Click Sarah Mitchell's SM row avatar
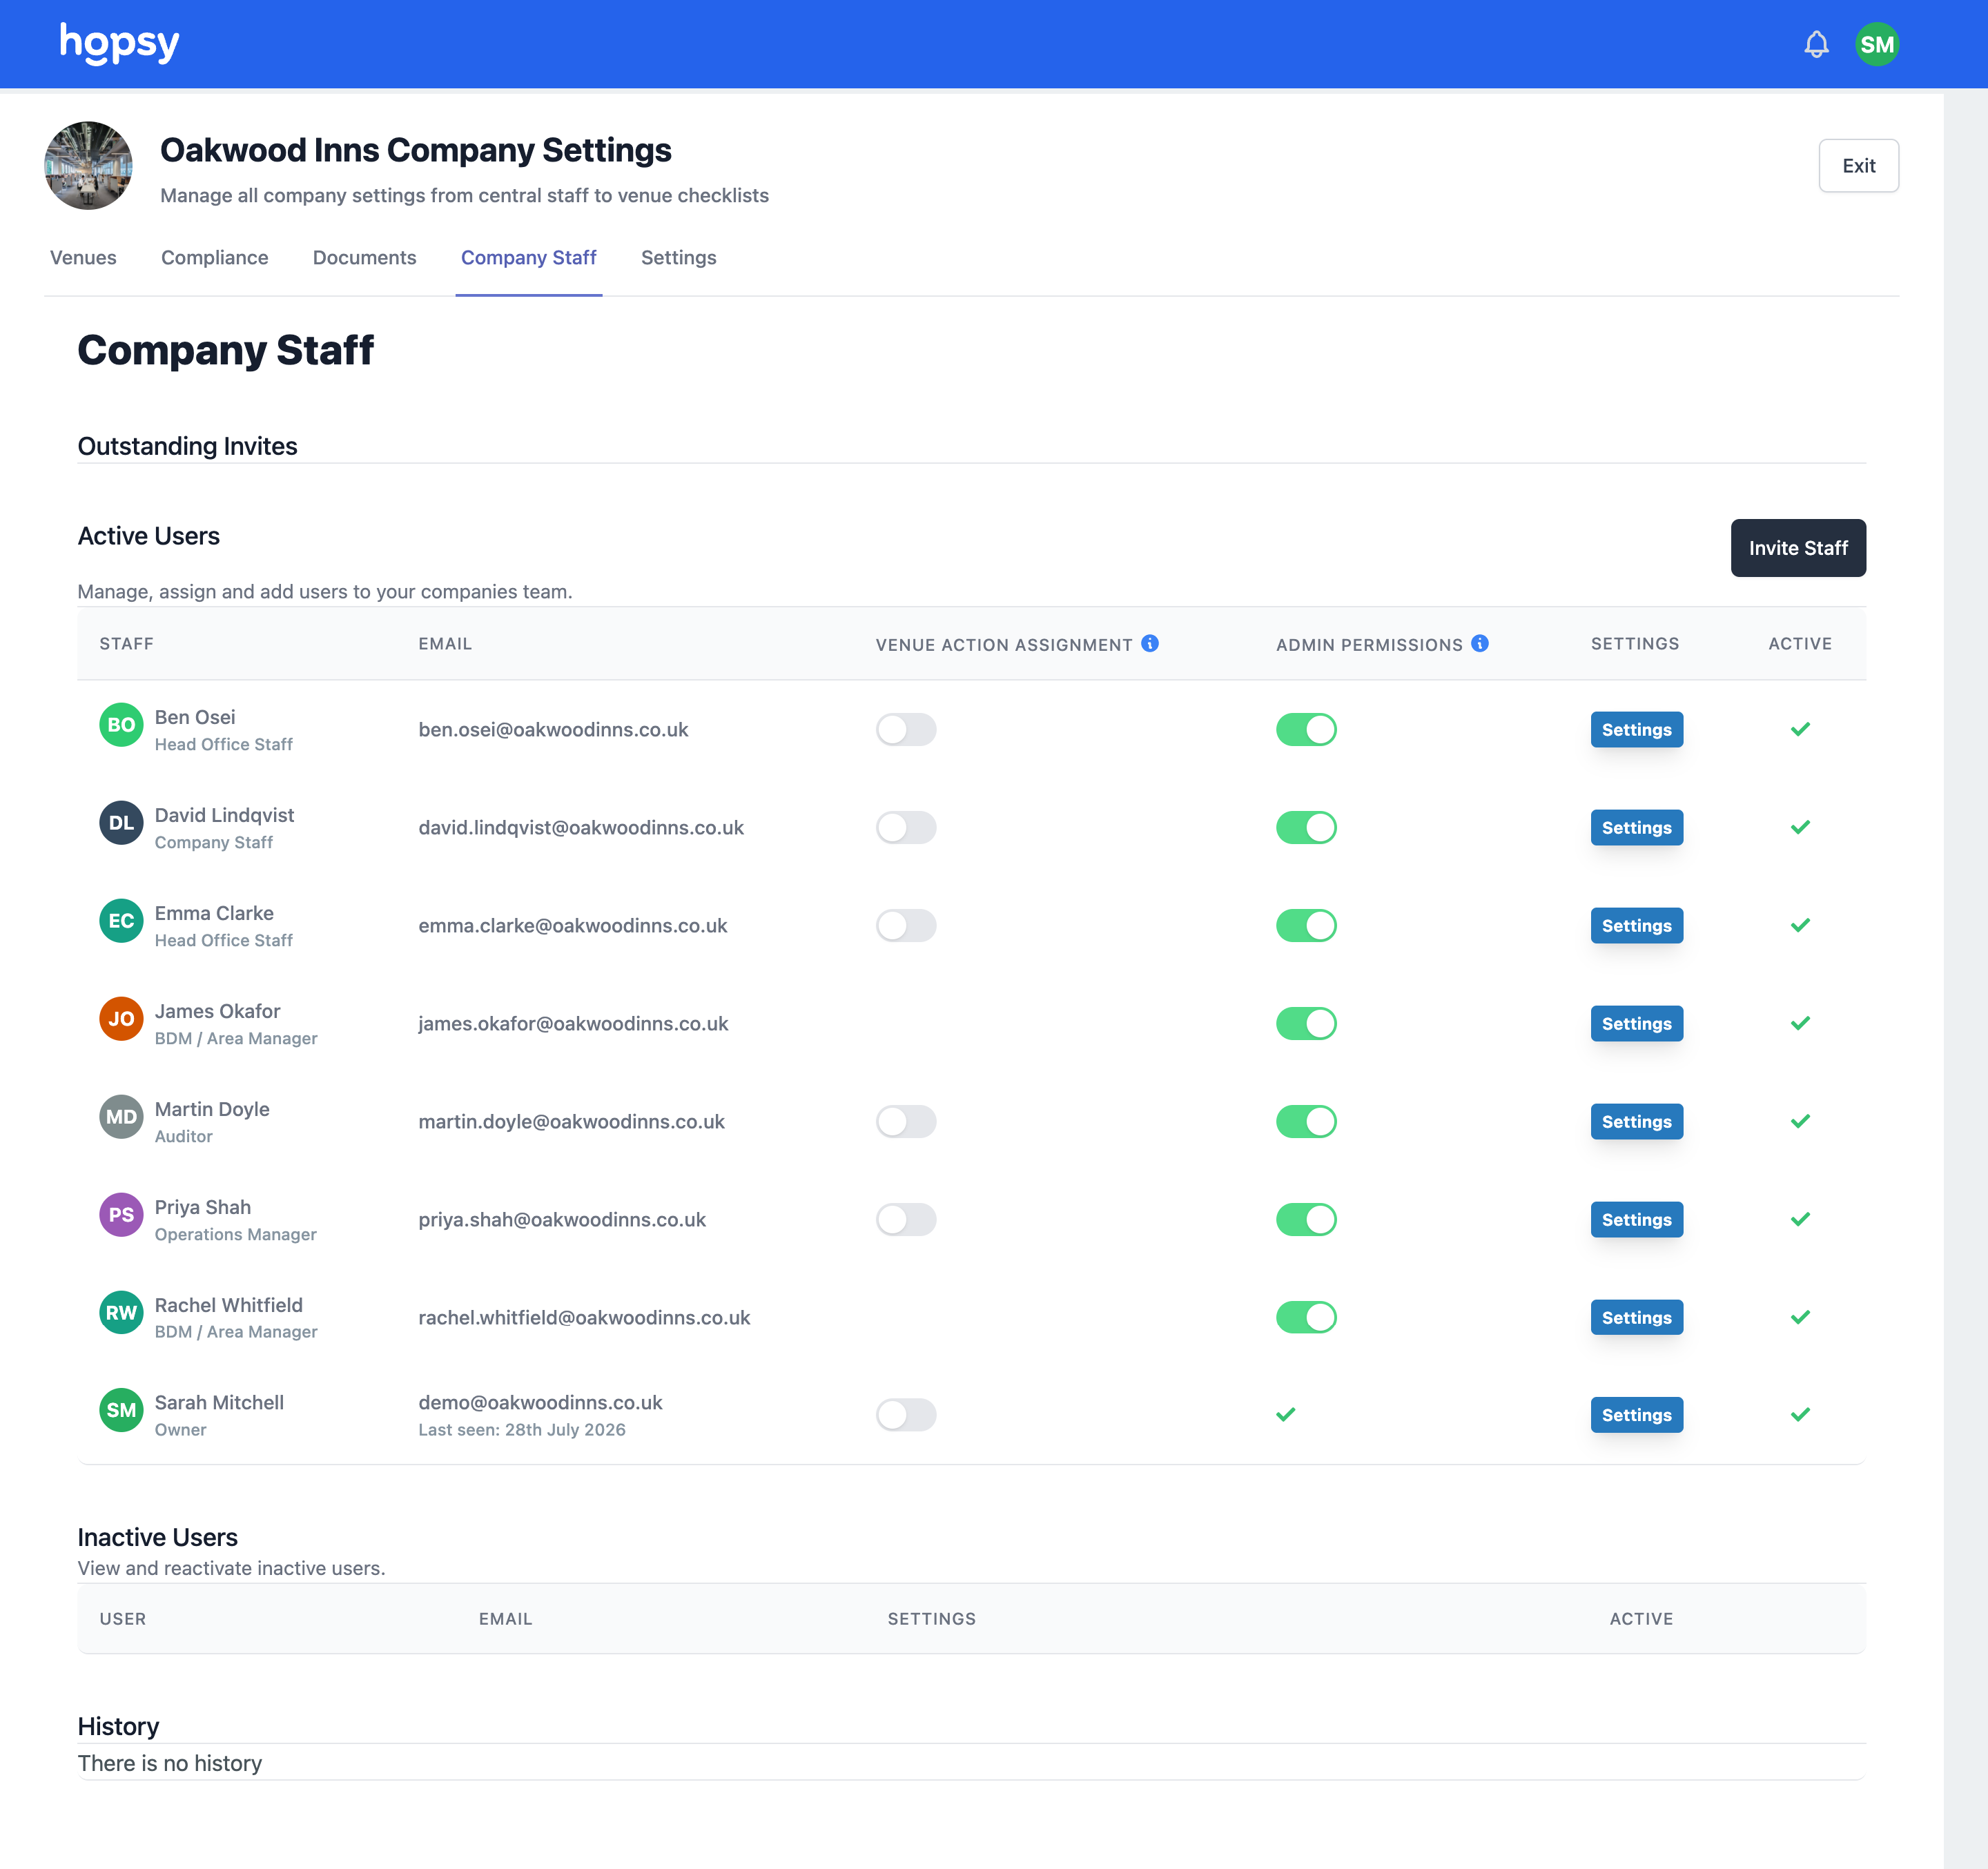The width and height of the screenshot is (1988, 1869). (x=121, y=1410)
